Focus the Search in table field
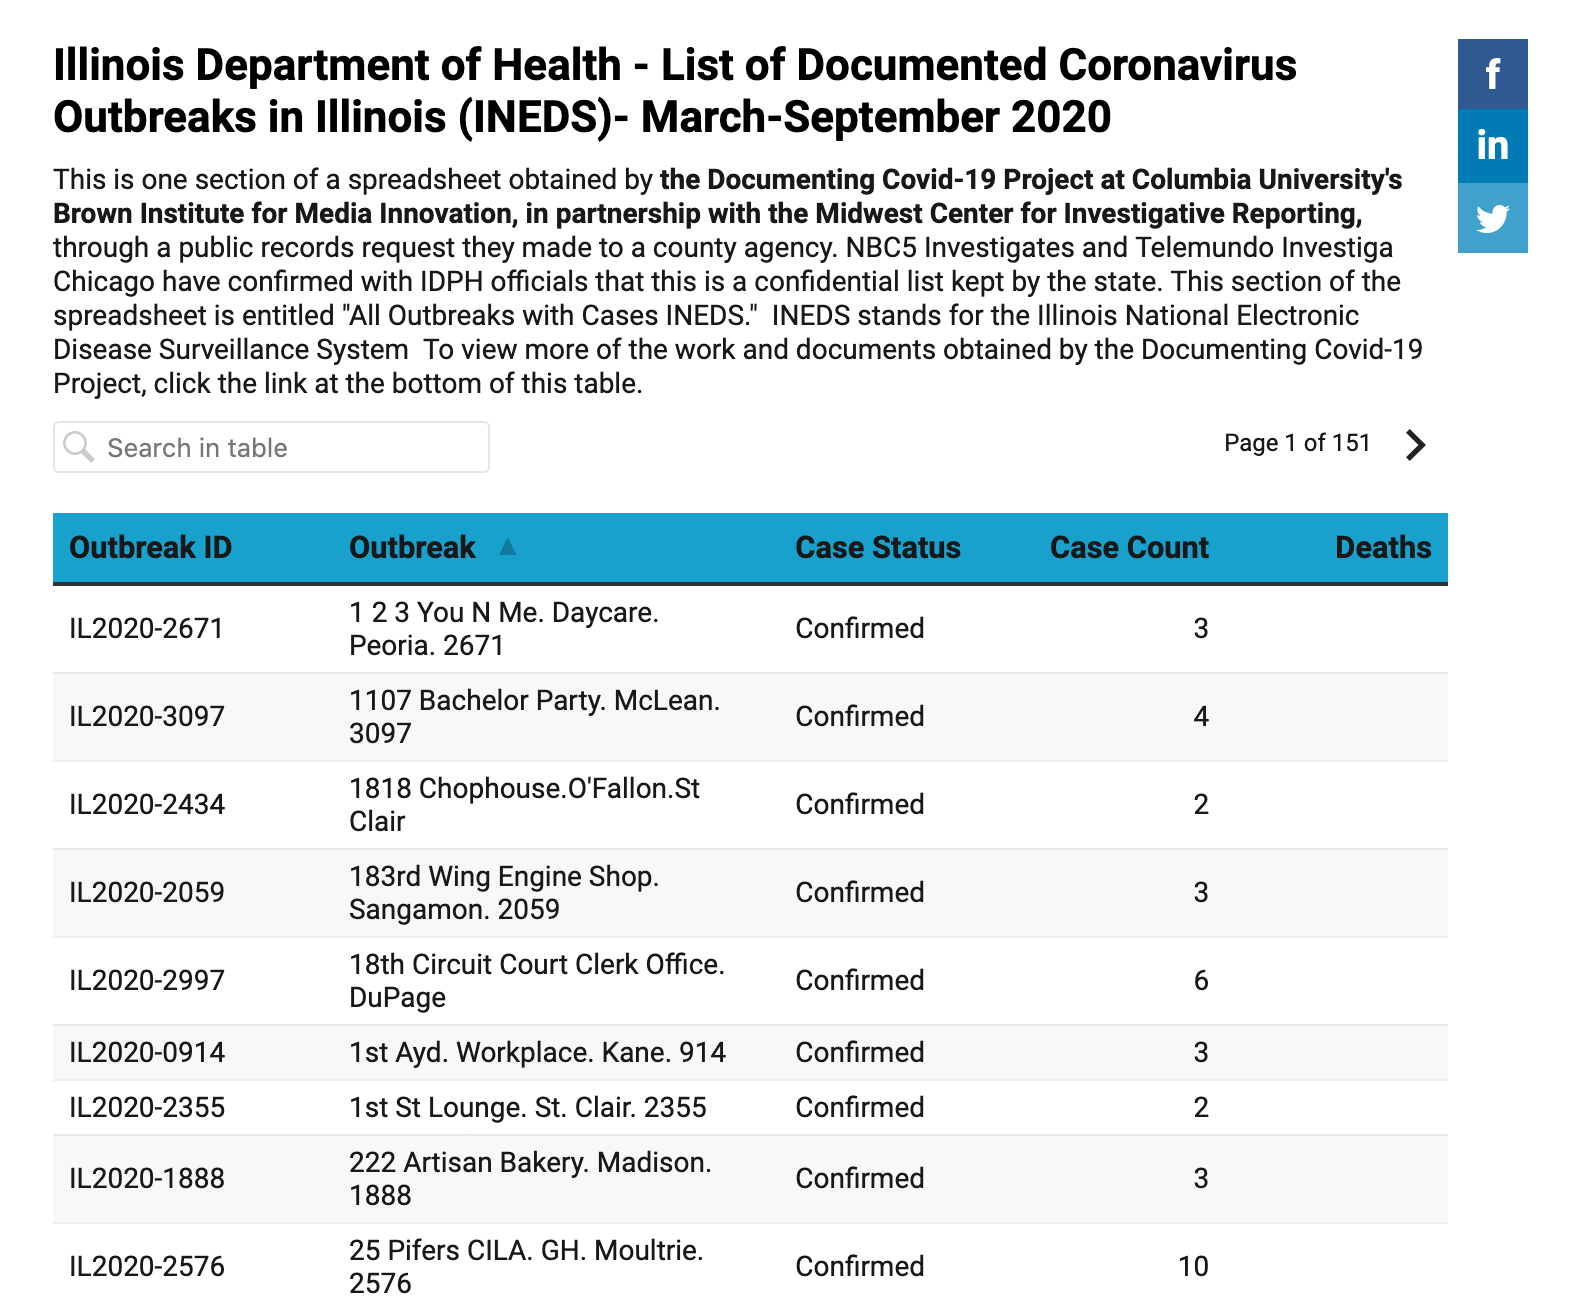The image size is (1580, 1304). coord(271,447)
